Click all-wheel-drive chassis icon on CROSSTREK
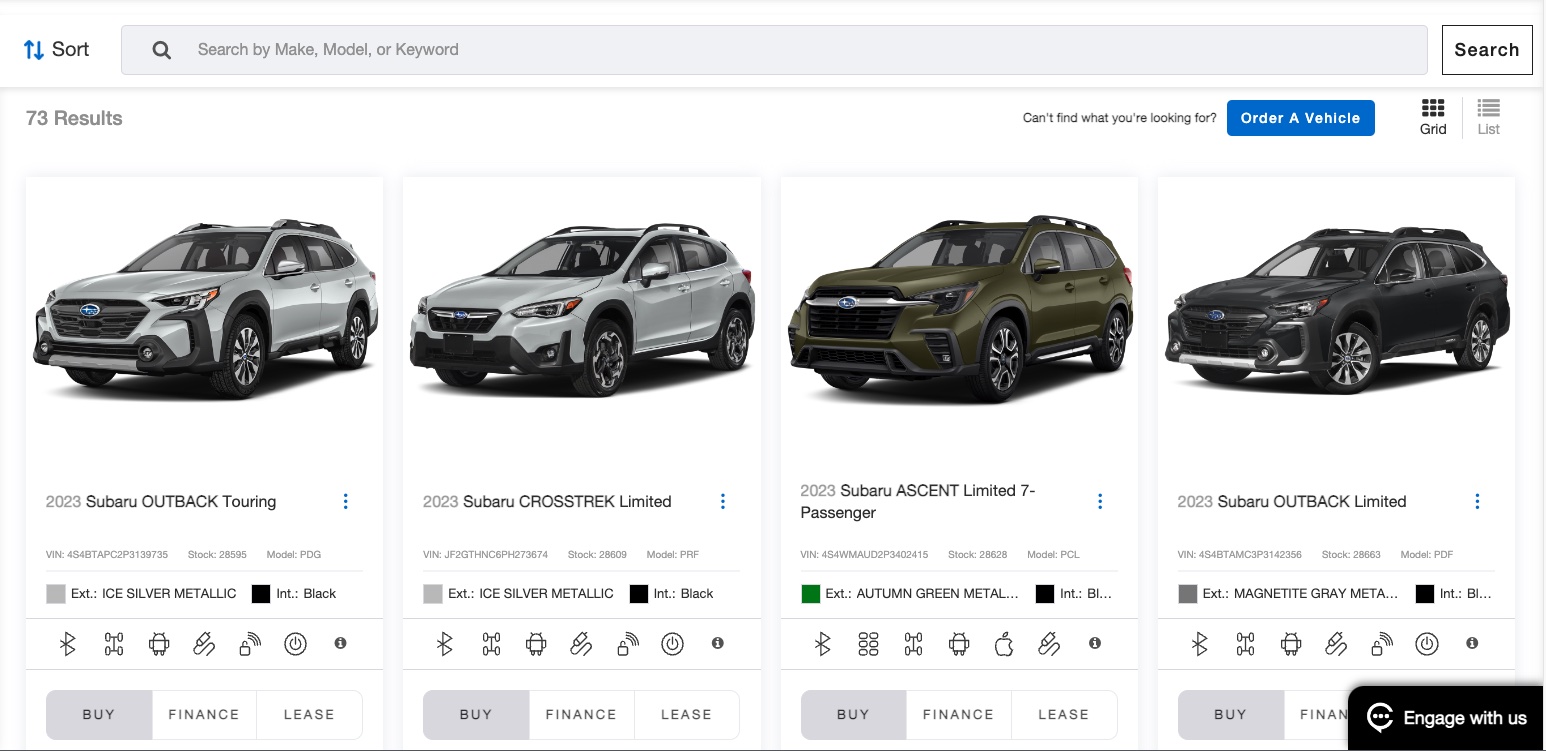This screenshot has height=751, width=1546. pyautogui.click(x=491, y=644)
